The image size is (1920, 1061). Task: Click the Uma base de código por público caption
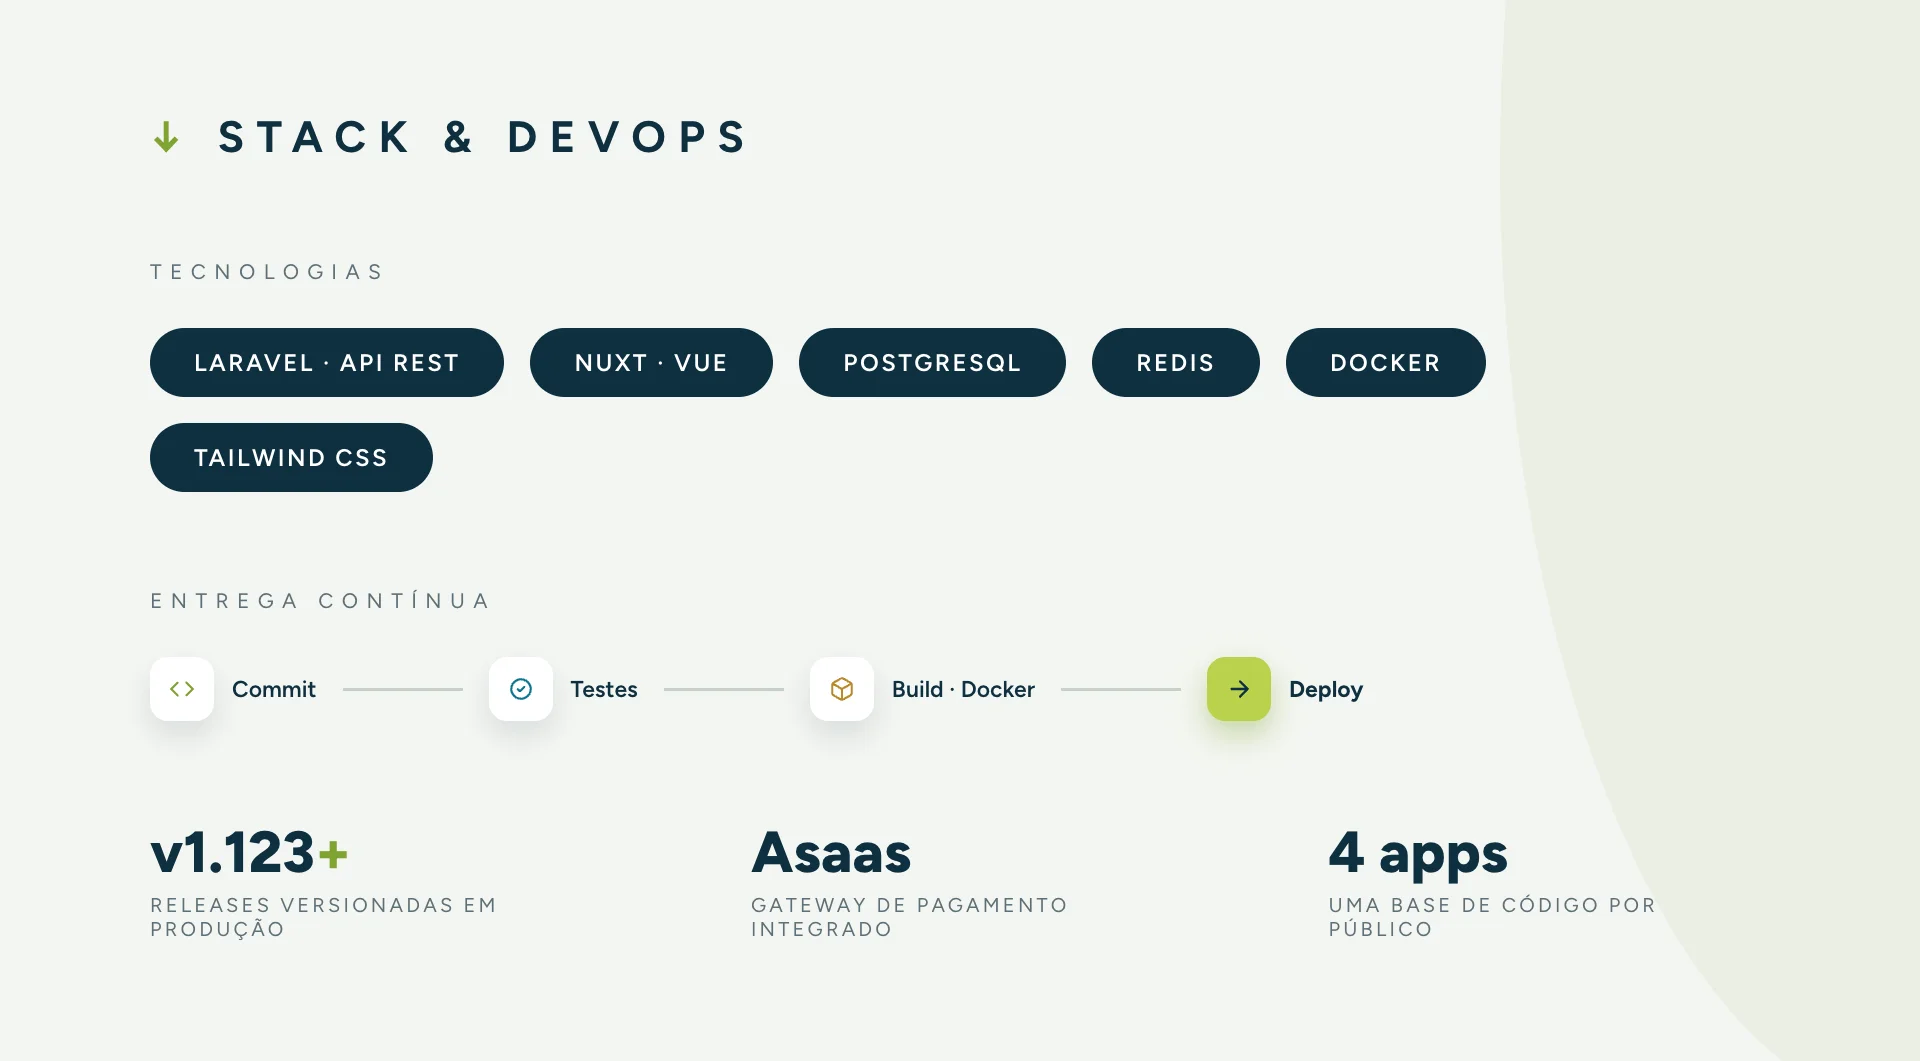pyautogui.click(x=1492, y=917)
